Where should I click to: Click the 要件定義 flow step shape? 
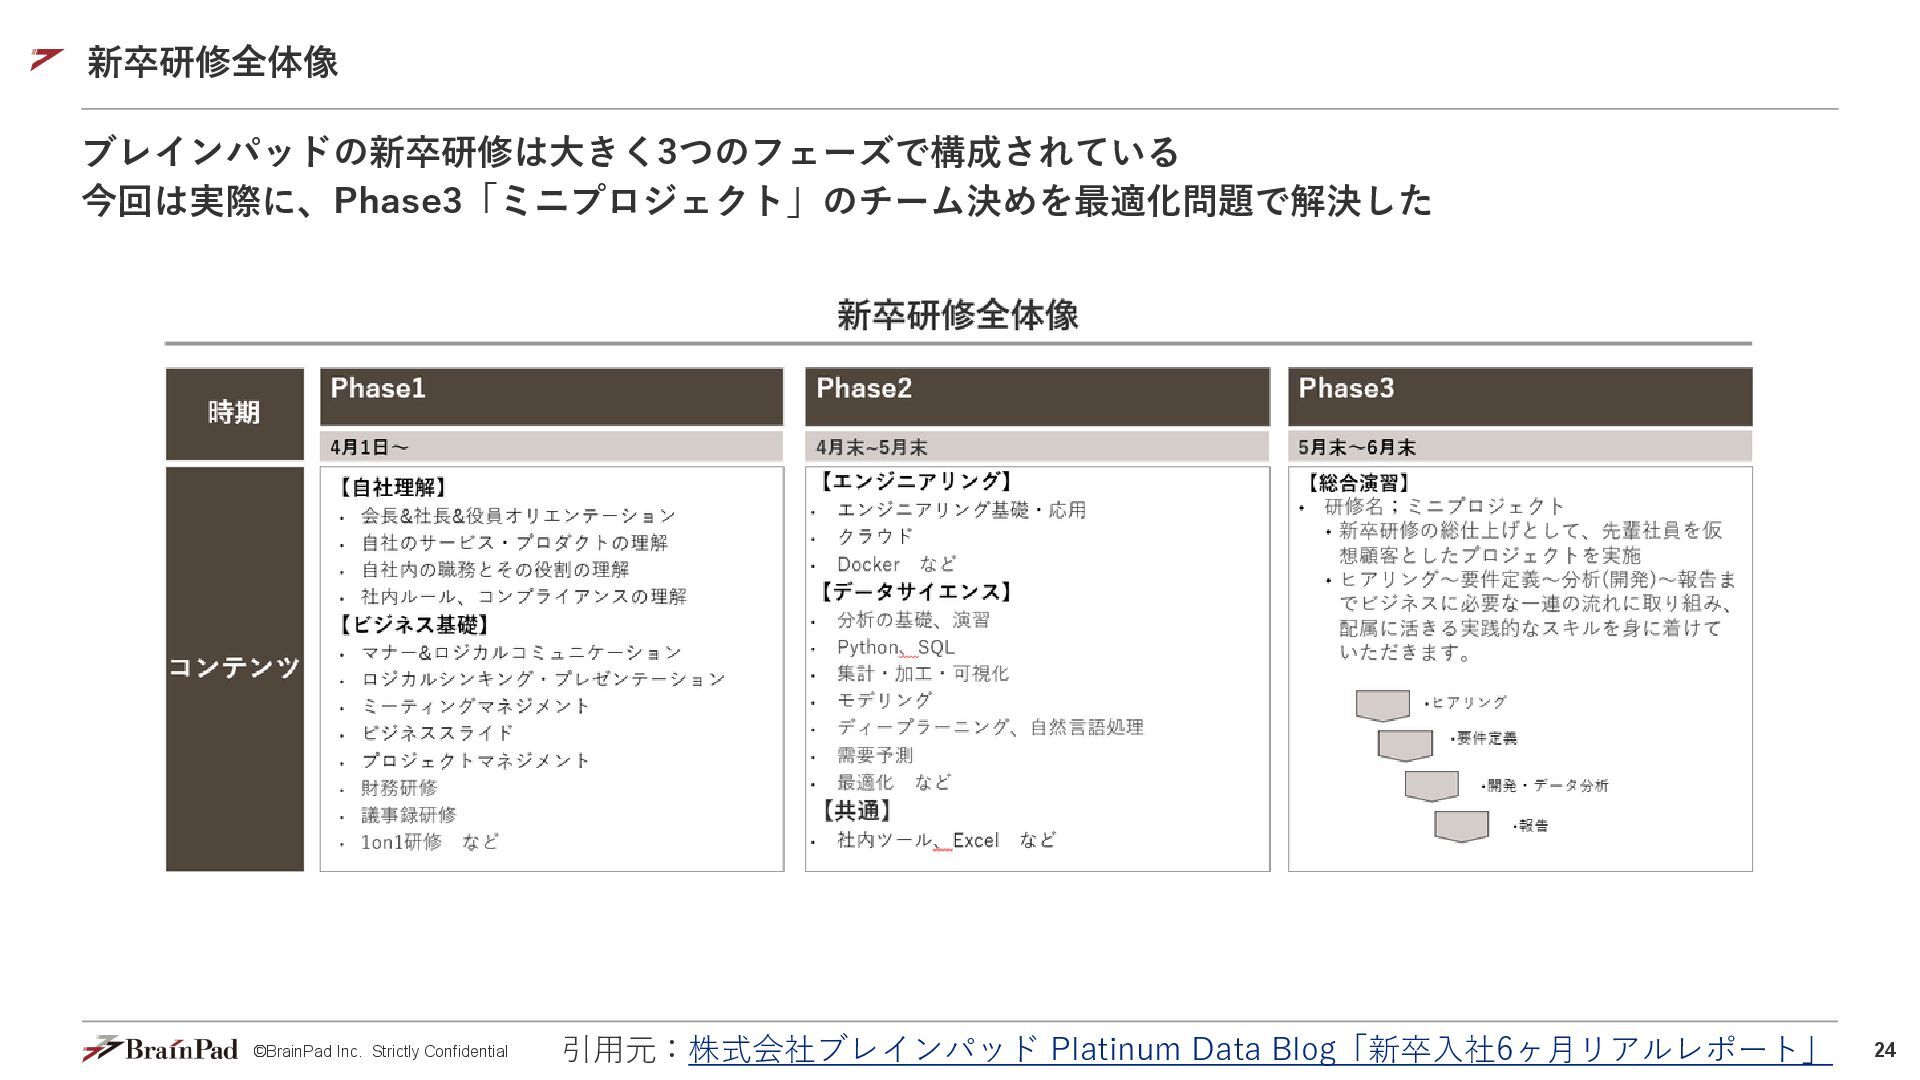pos(1404,744)
